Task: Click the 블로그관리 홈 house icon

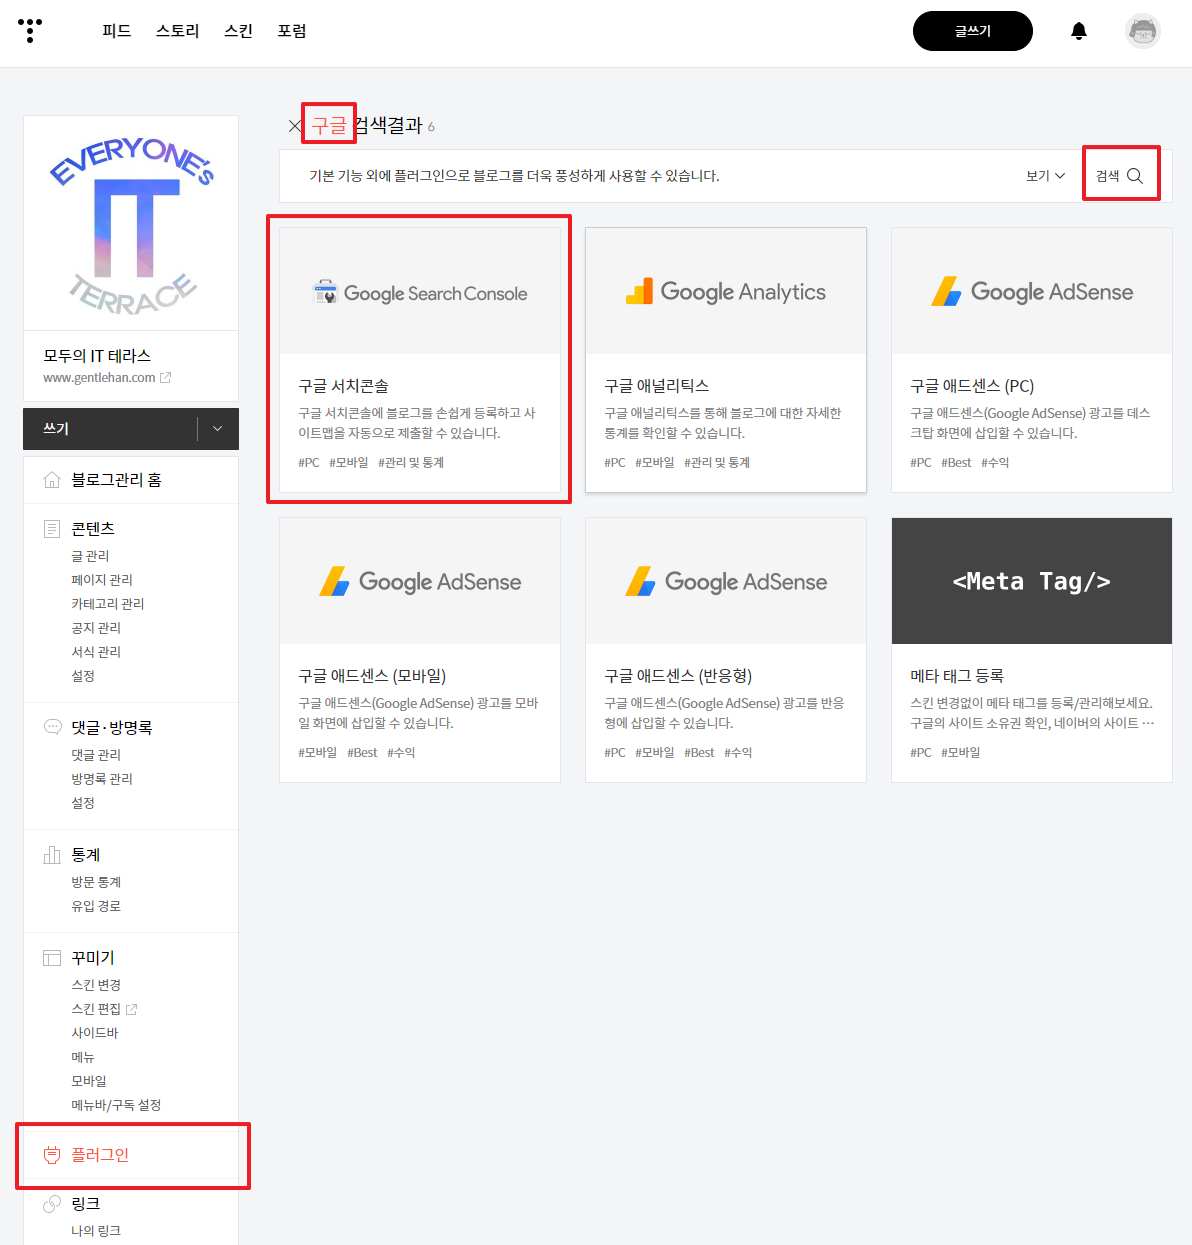Action: point(52,480)
